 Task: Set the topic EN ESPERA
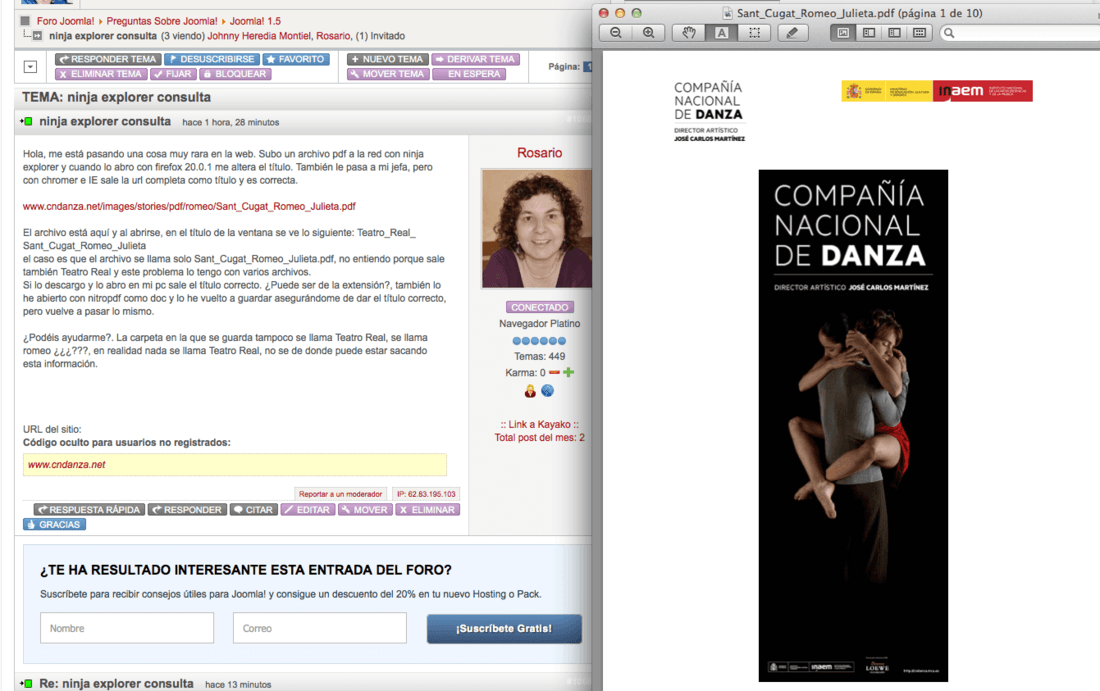(469, 74)
